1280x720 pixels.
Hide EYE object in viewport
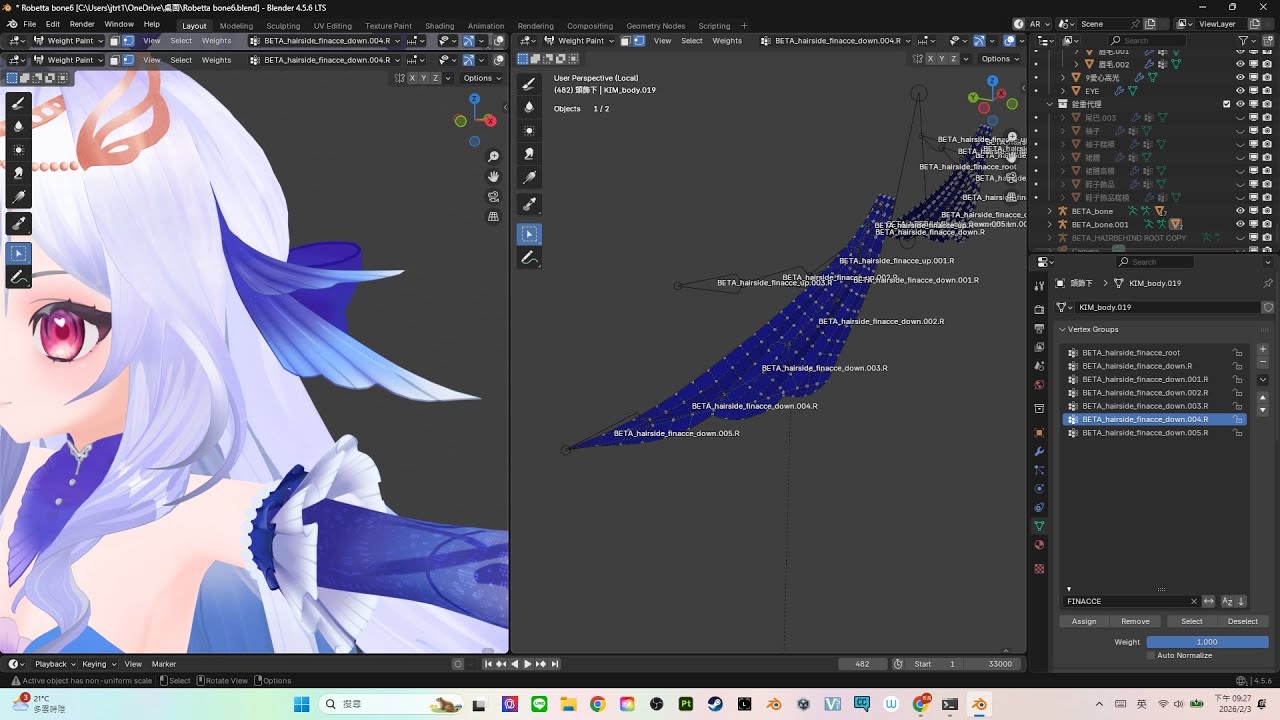pos(1241,91)
